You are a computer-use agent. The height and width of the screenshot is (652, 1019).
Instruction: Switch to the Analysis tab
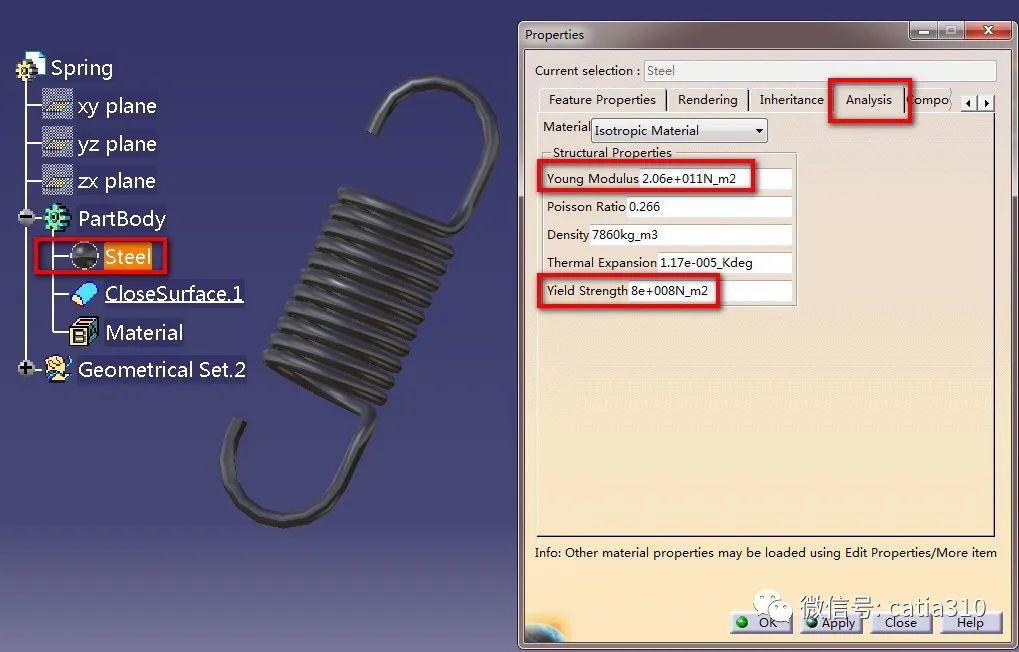coord(868,100)
